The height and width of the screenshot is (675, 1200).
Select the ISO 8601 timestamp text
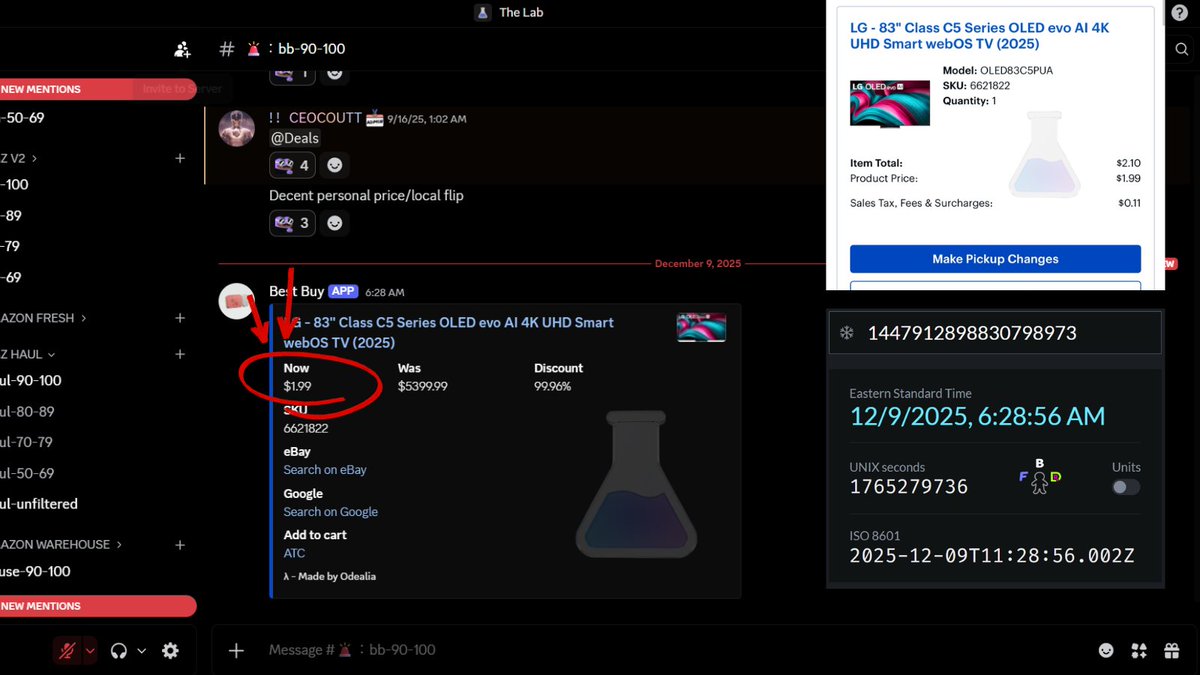pos(992,556)
